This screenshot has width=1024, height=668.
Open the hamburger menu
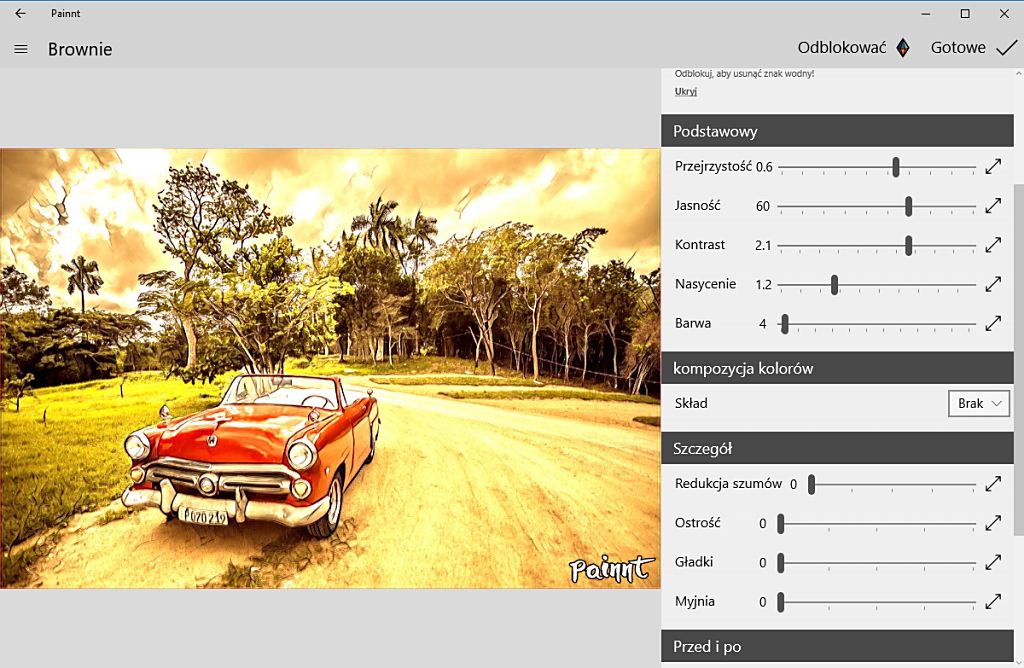[x=21, y=49]
